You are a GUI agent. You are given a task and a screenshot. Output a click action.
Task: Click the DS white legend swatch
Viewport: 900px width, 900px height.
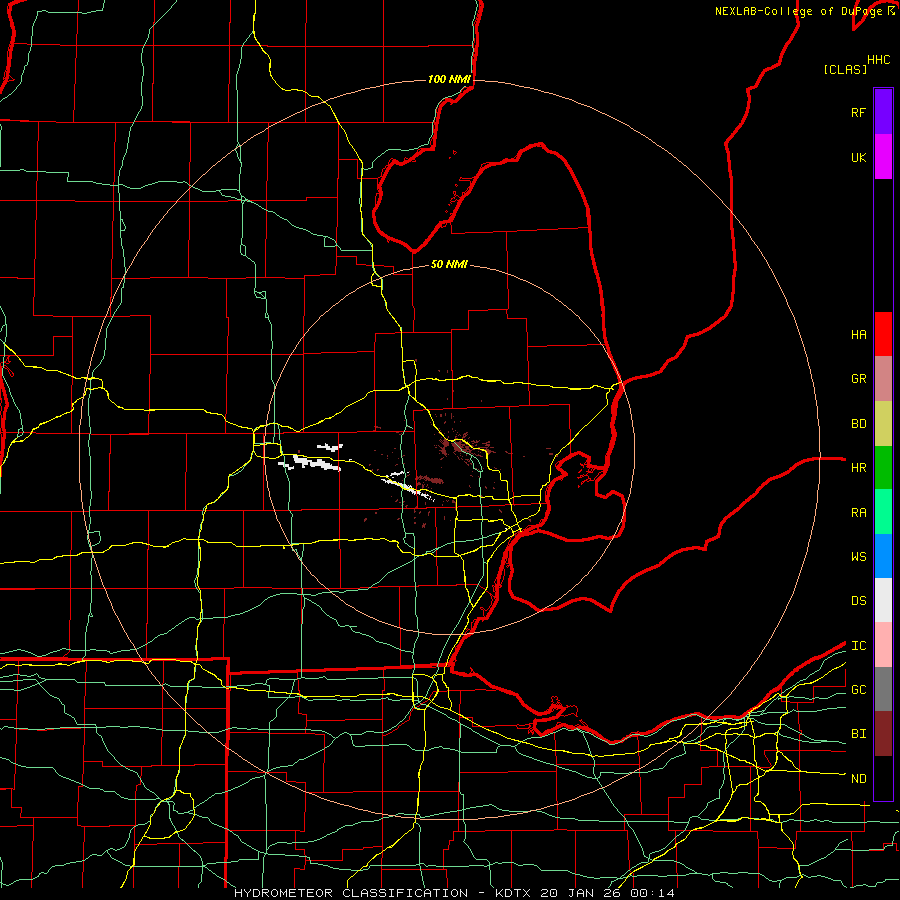tap(883, 600)
